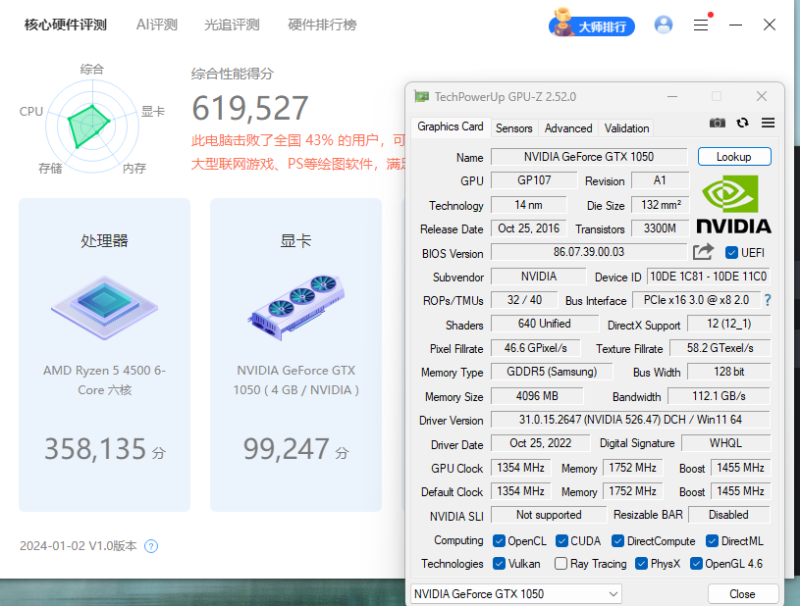Viewport: 800px width, 606px height.
Task: Close GPU-Z with title bar X
Action: pos(762,96)
